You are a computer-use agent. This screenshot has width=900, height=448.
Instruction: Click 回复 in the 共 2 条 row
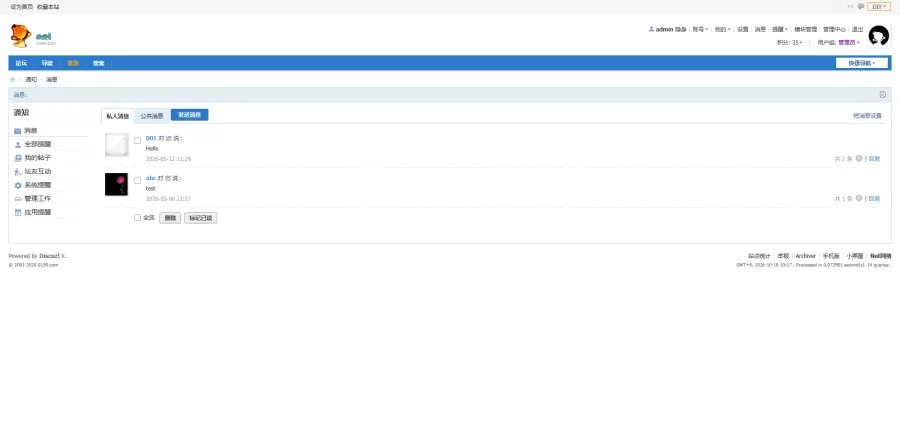click(x=874, y=159)
